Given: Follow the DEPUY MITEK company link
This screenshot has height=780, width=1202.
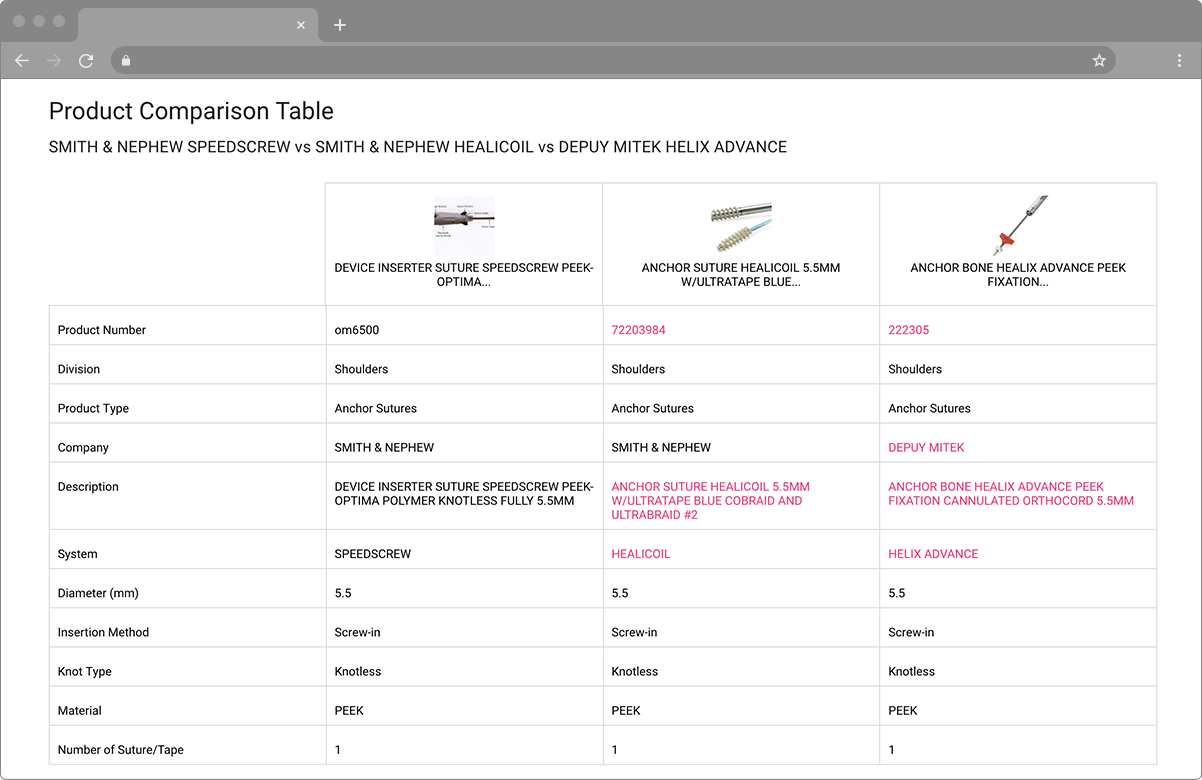Looking at the screenshot, I should coord(926,448).
